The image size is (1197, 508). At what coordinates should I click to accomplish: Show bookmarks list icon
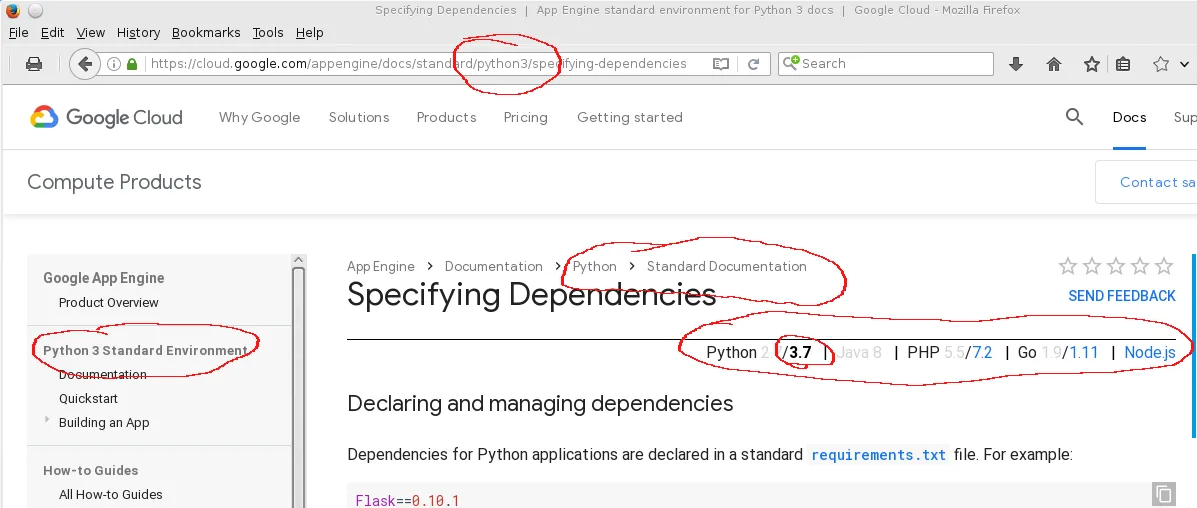1123,64
